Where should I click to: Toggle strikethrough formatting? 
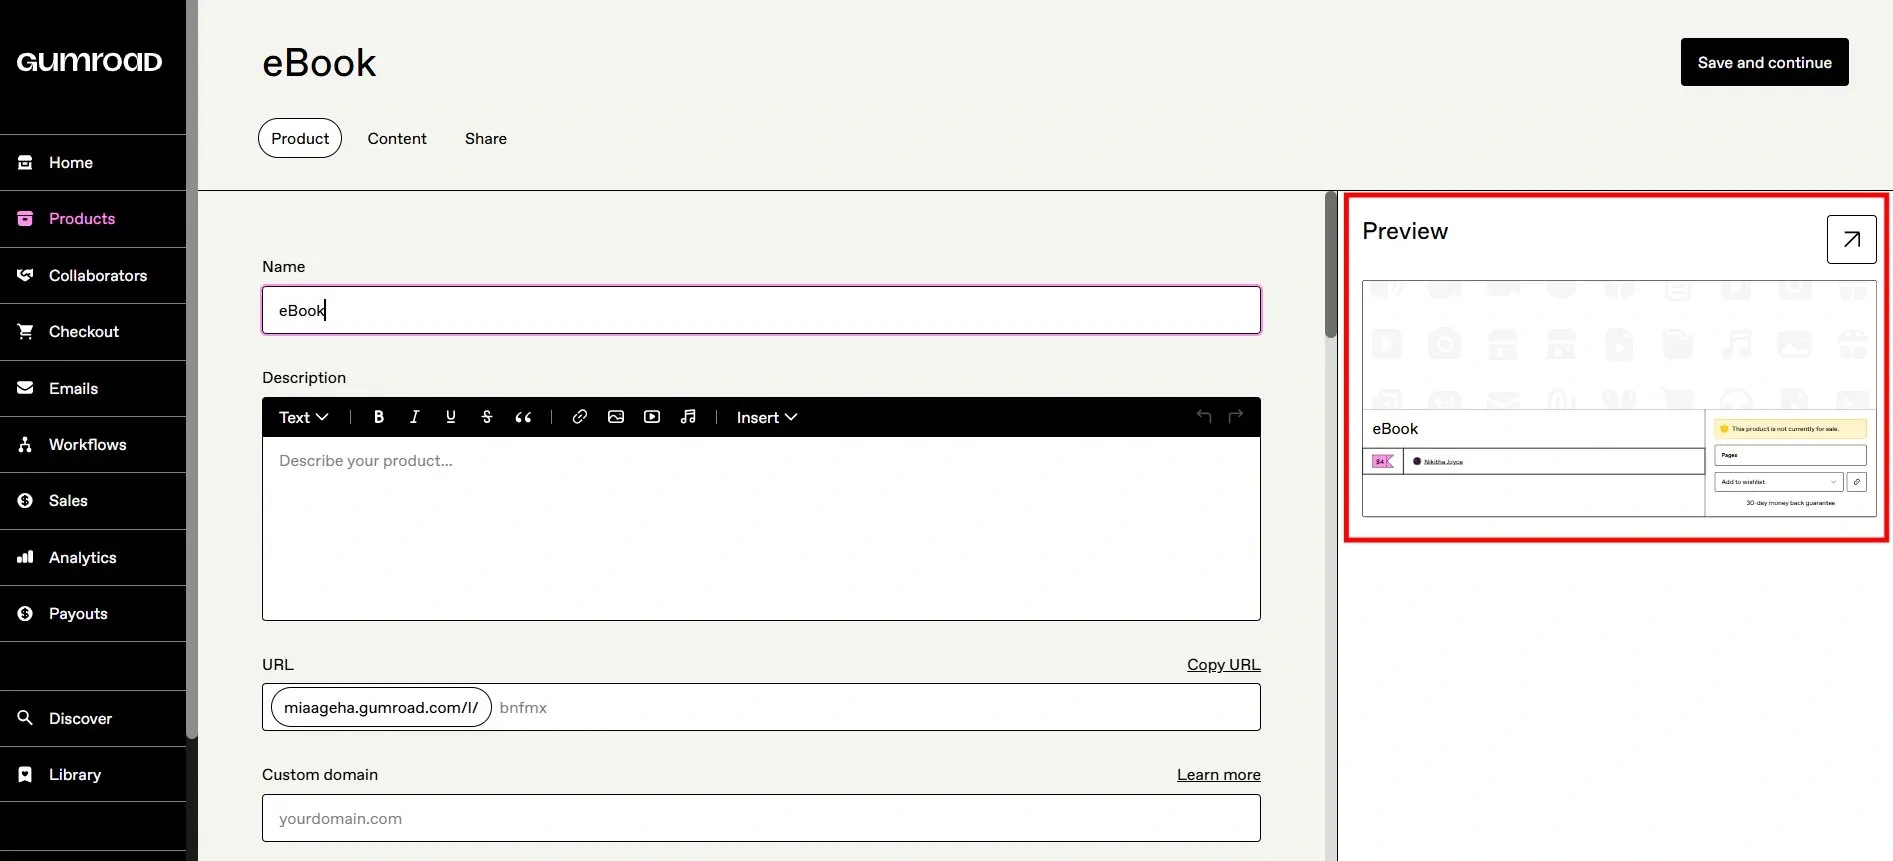point(487,417)
